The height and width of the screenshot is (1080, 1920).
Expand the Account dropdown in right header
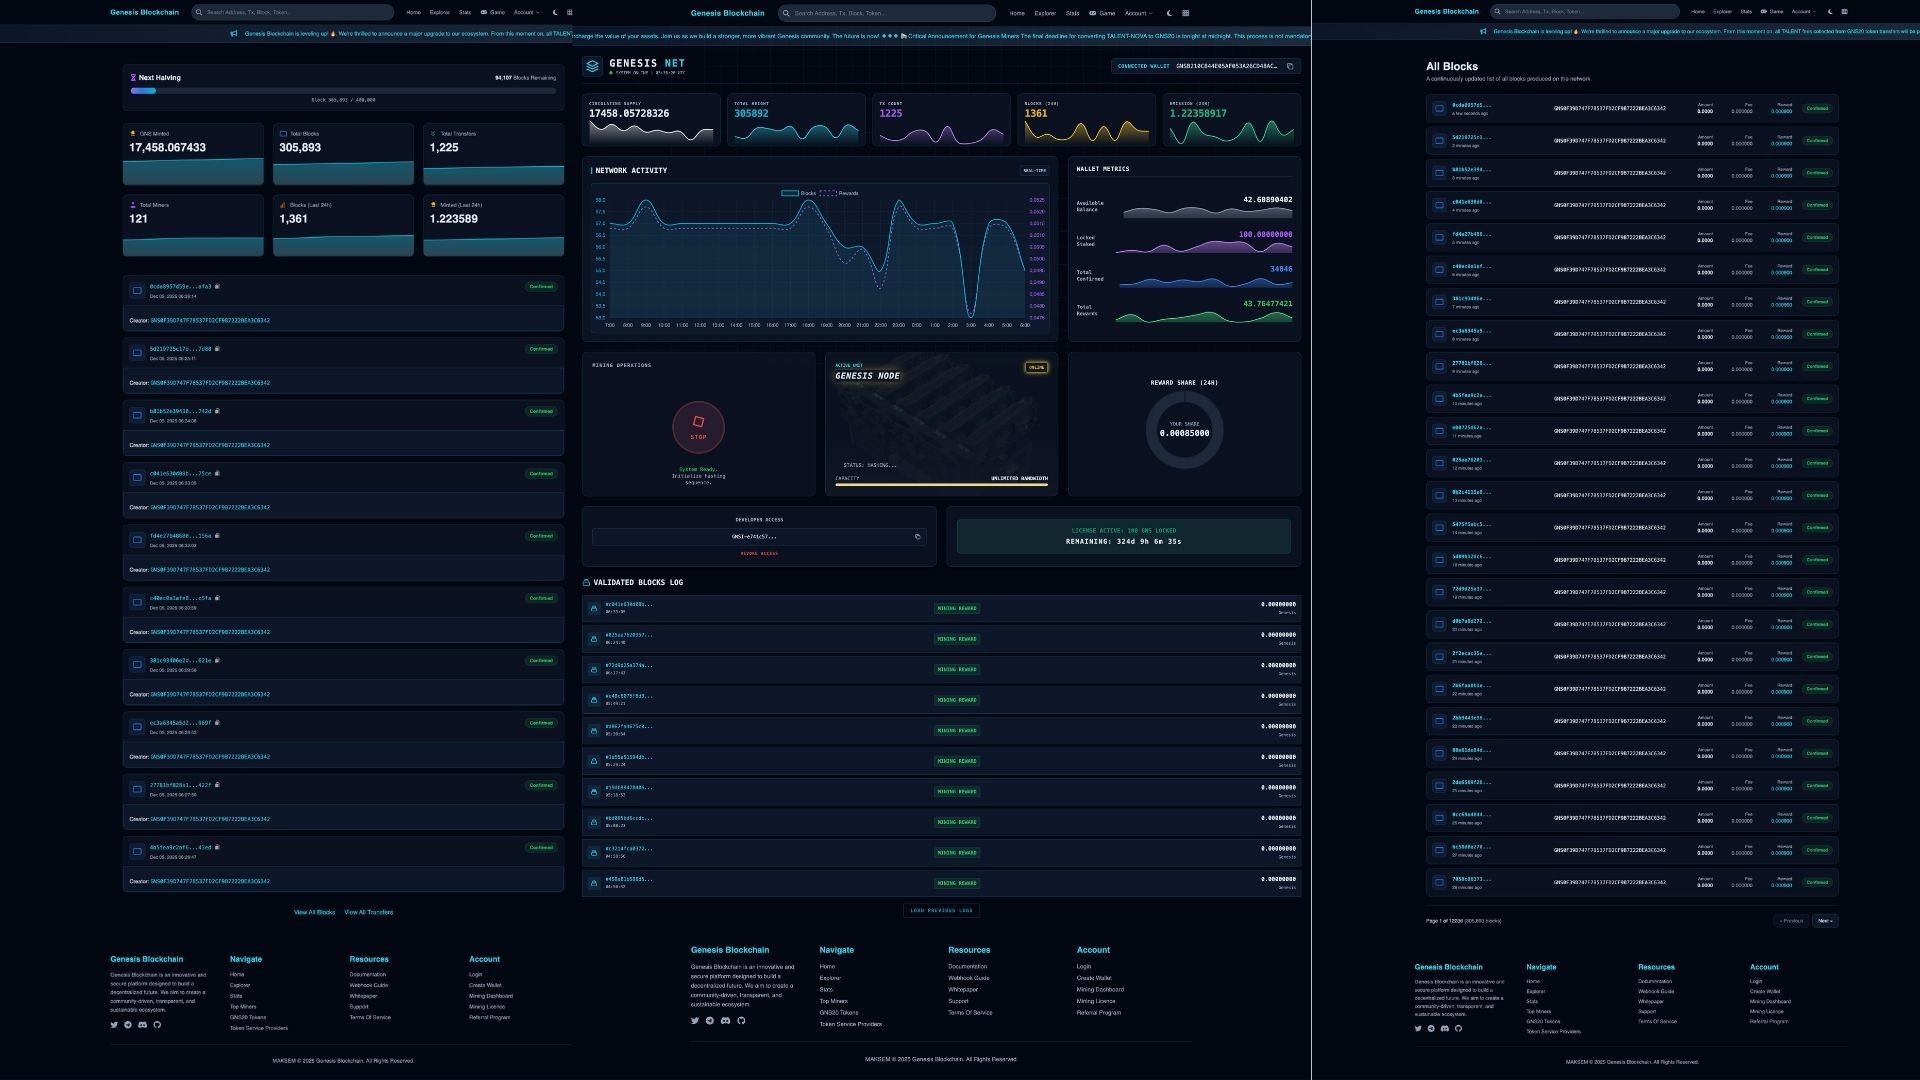tap(1803, 12)
